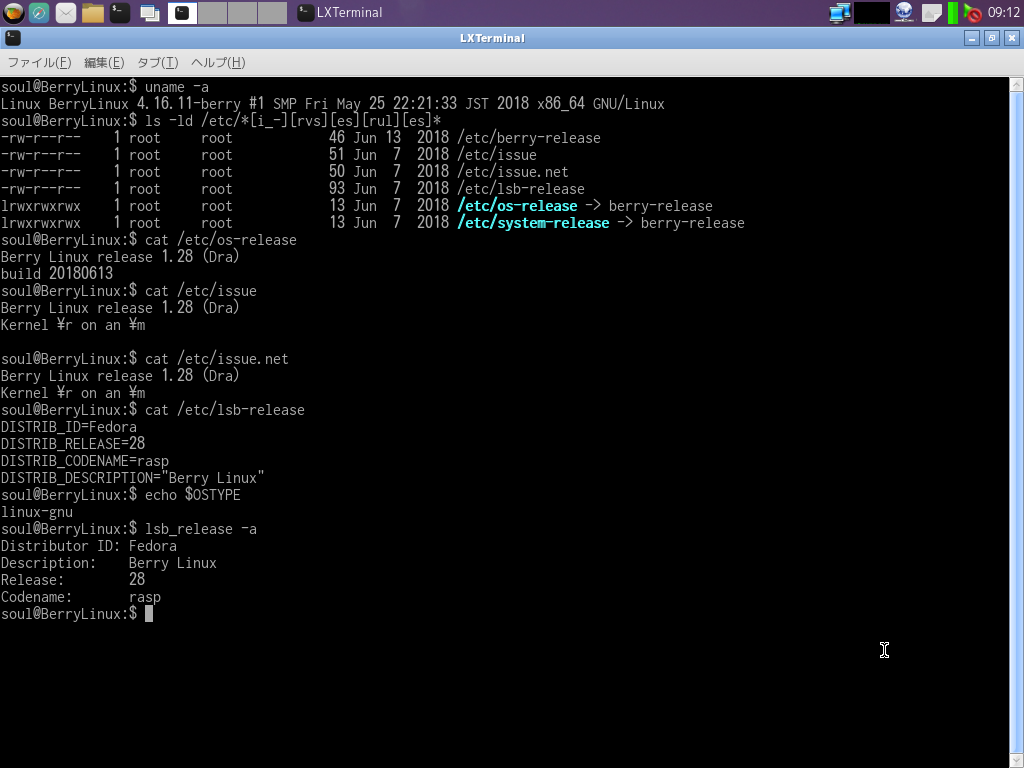Image resolution: width=1024 pixels, height=768 pixels.
Task: Open the 編集(E) menu
Action: click(104, 63)
